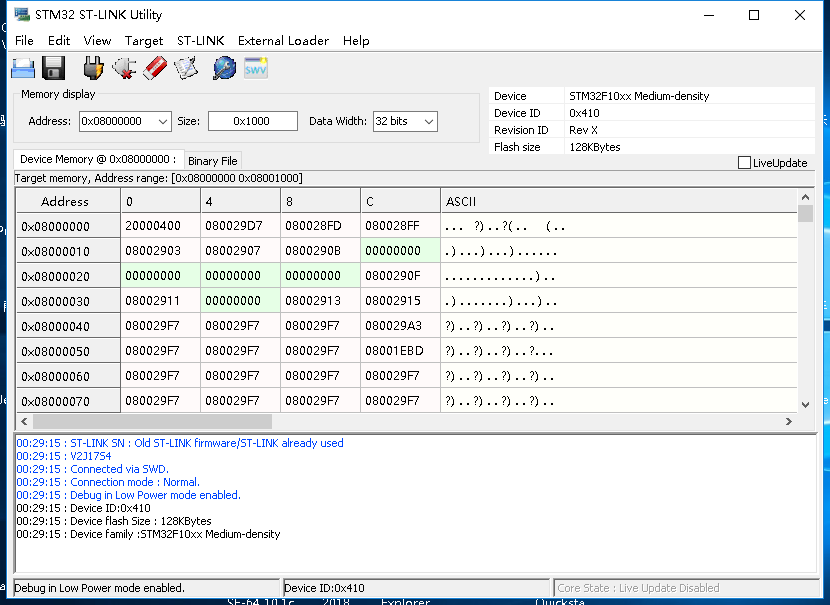
Task: Click the Device value 'STM32F10xx Medium-density'
Action: (639, 96)
